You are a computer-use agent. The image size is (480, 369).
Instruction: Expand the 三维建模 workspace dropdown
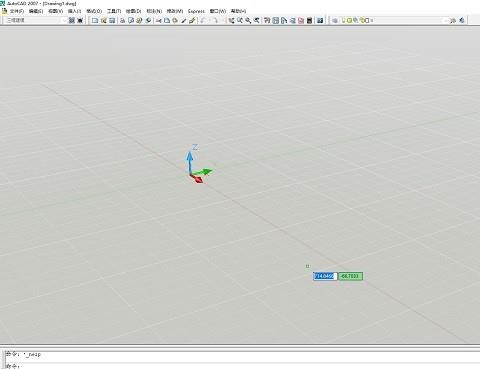(36, 20)
